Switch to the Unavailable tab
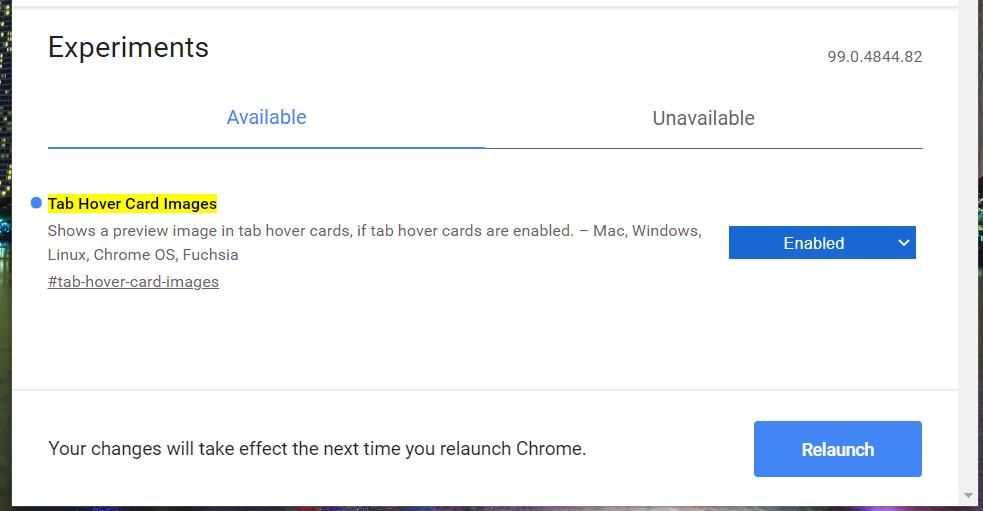Viewport: 983px width, 511px height. pyautogui.click(x=703, y=118)
